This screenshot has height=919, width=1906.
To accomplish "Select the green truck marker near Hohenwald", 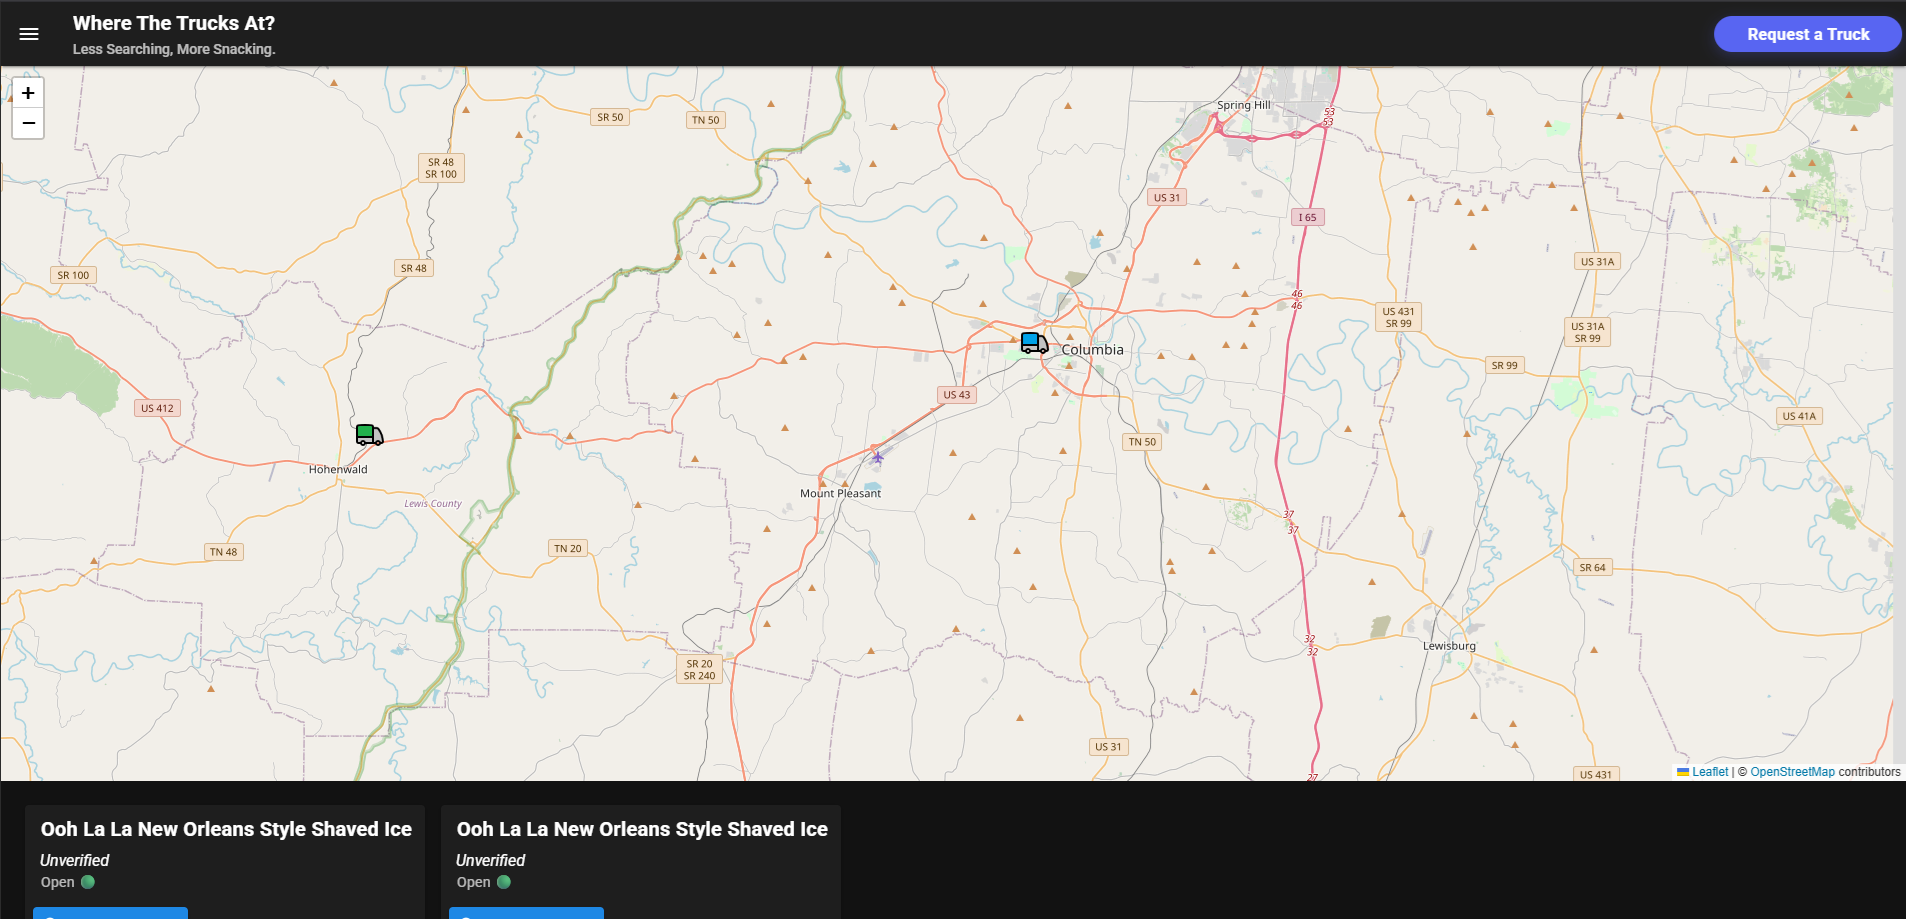I will [x=369, y=435].
